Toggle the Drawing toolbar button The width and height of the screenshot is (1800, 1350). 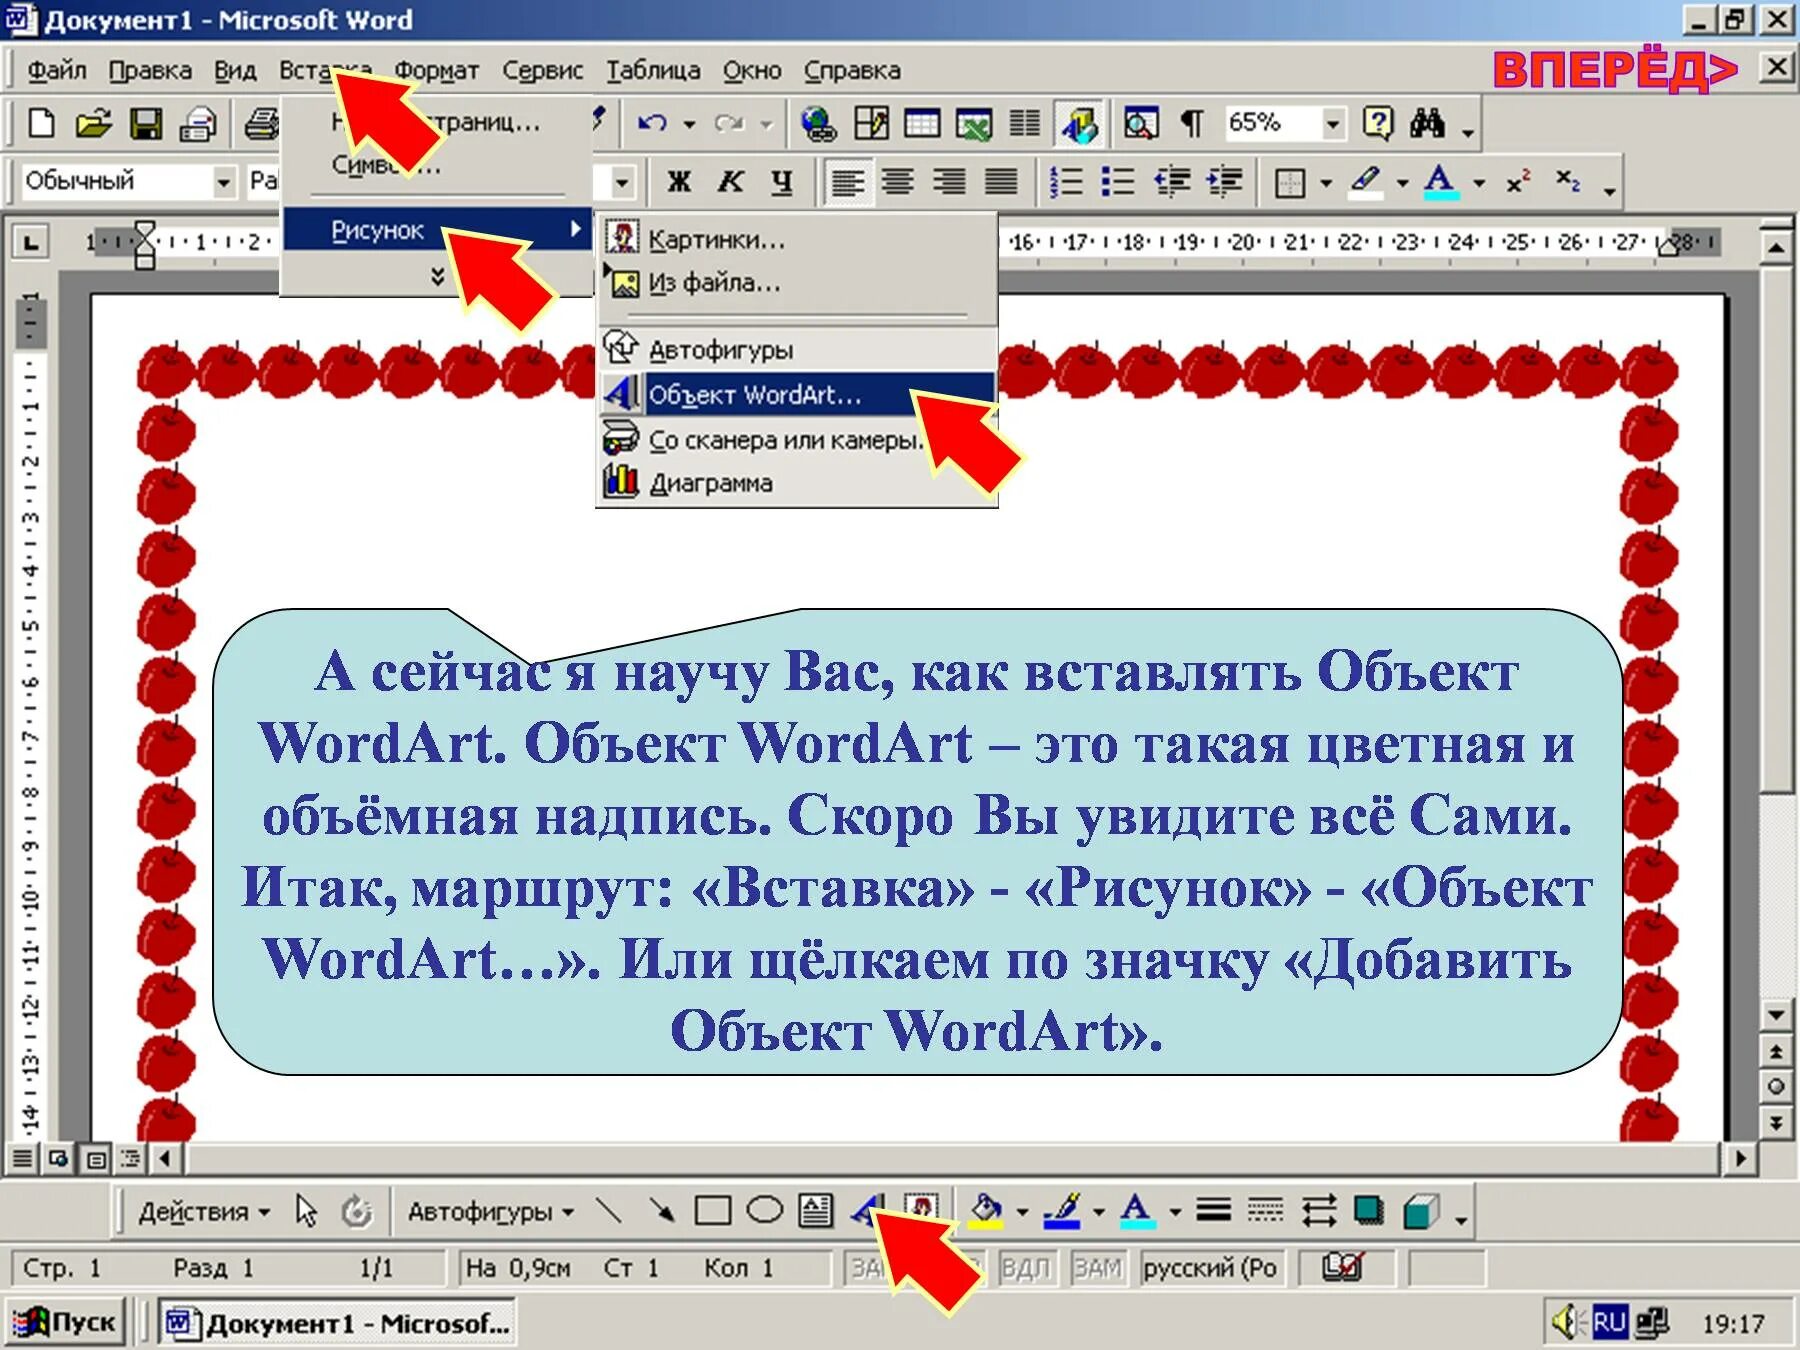(1078, 124)
